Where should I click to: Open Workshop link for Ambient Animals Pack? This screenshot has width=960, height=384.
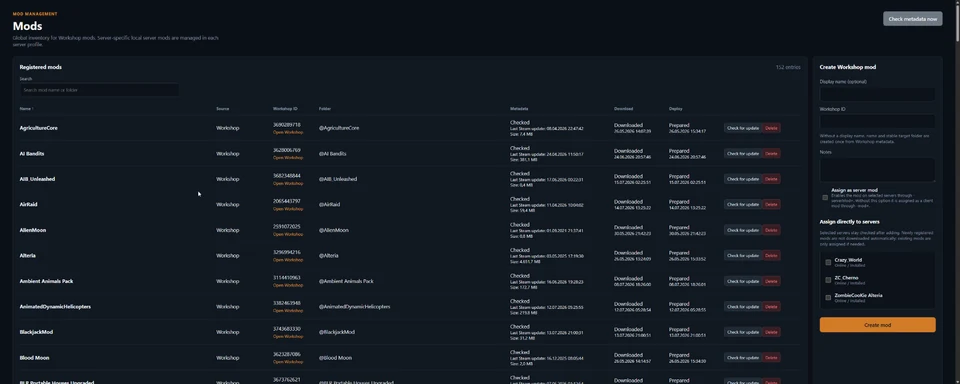[x=288, y=285]
